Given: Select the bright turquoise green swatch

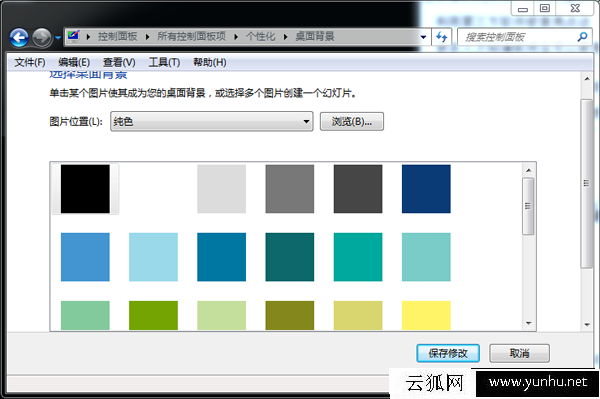Looking at the screenshot, I should click(358, 257).
